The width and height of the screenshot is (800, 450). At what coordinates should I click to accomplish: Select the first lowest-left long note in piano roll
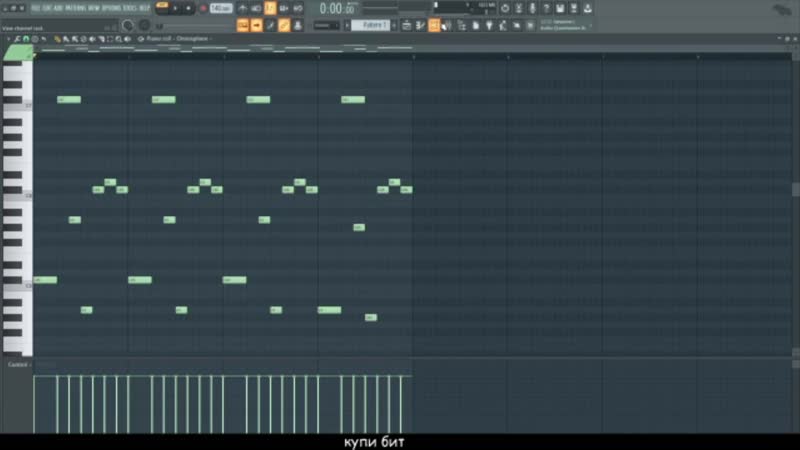click(x=45, y=280)
